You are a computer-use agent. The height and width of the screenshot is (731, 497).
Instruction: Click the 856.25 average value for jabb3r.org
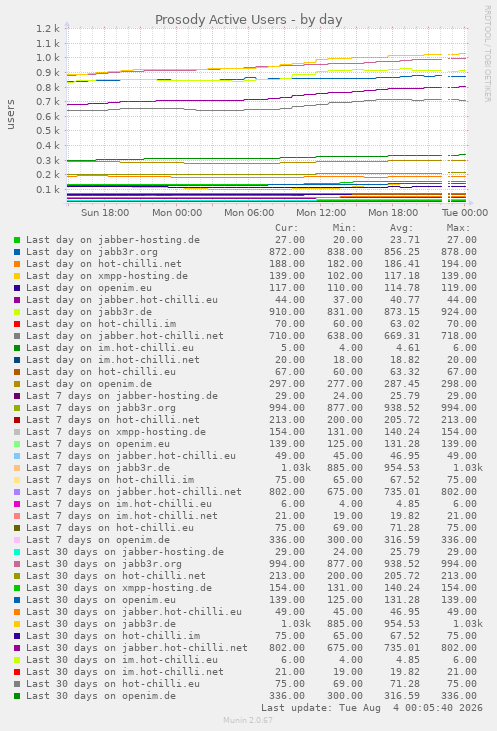coord(402,252)
